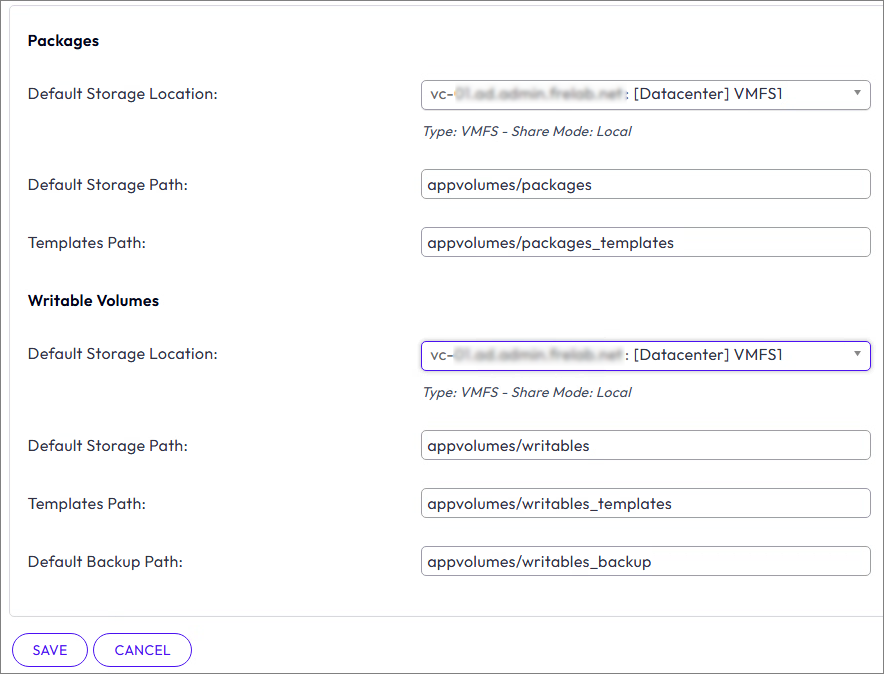
Task: Click Default Storage Path label under Writable Volumes
Action: coord(107,445)
